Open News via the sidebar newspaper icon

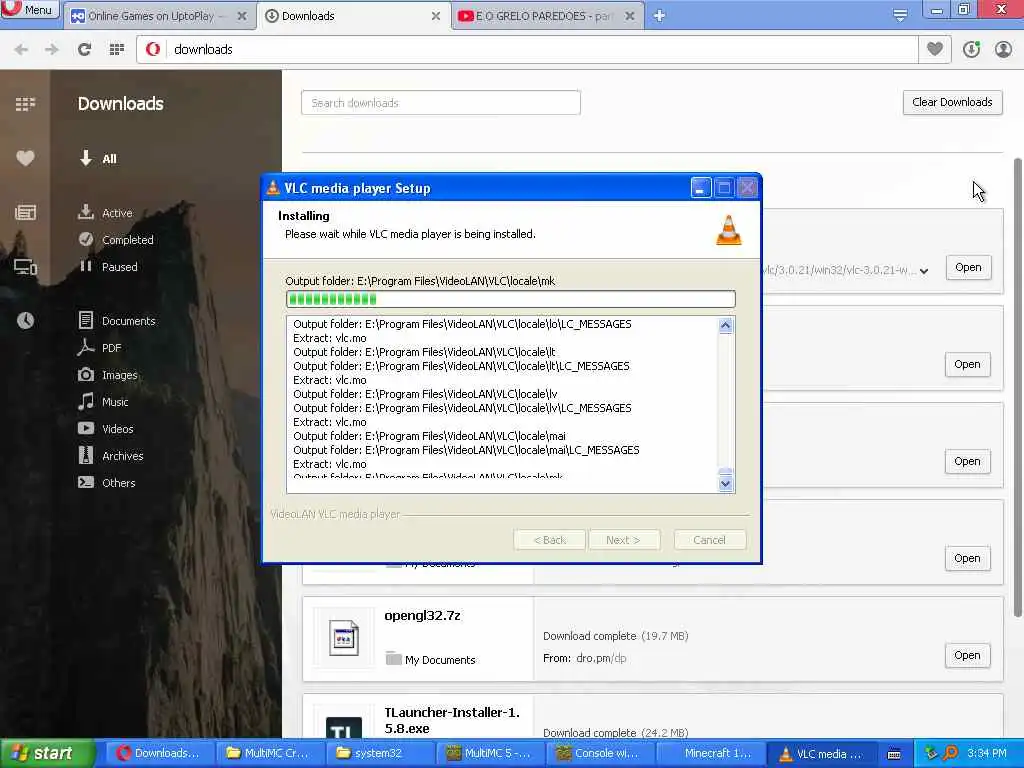[x=25, y=212]
